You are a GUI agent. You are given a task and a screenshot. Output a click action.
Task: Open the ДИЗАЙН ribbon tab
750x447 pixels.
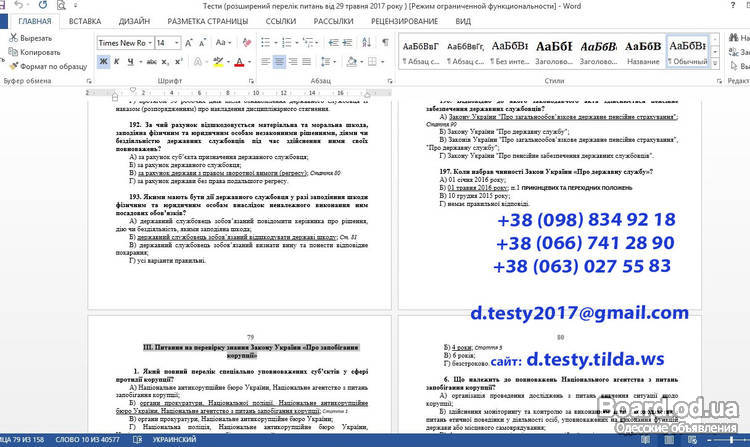click(134, 22)
